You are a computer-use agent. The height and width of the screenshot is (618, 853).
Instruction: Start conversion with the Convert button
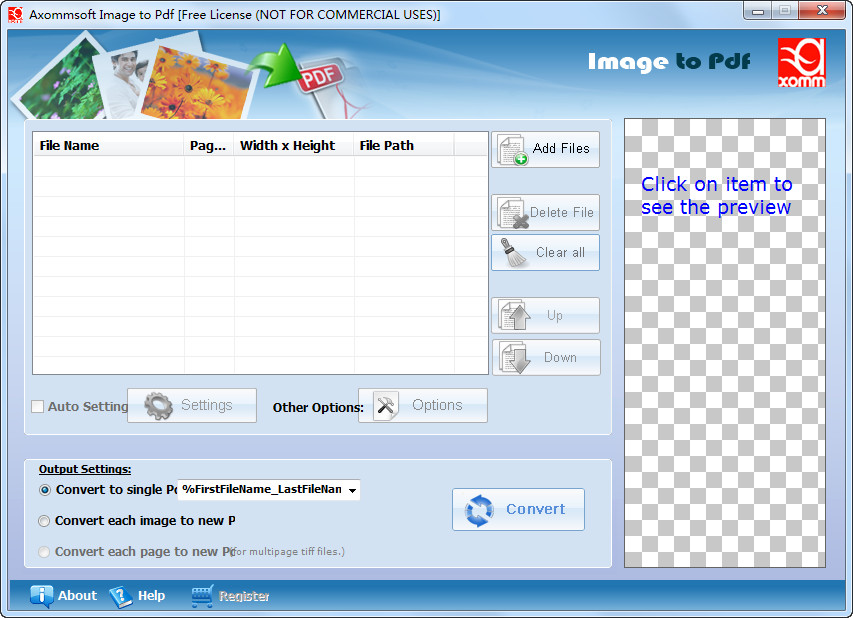518,509
